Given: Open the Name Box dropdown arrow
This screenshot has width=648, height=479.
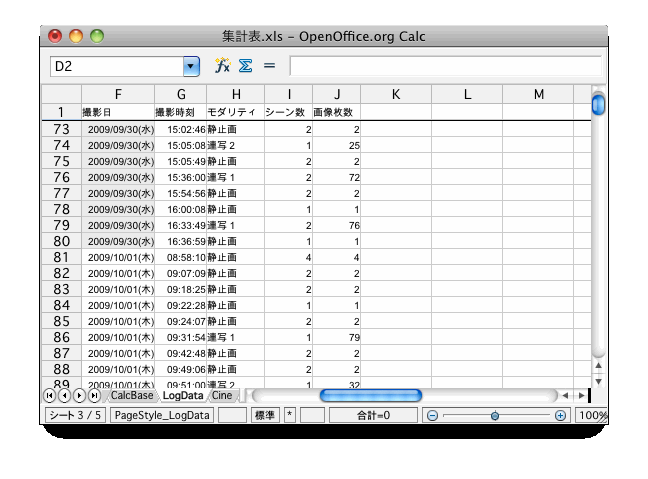Looking at the screenshot, I should pos(191,66).
